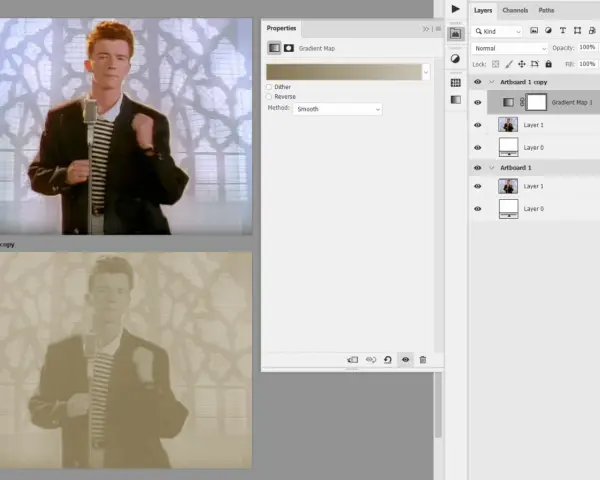Select the Gradient Map 1 layer name
This screenshot has width=600, height=480.
(572, 102)
